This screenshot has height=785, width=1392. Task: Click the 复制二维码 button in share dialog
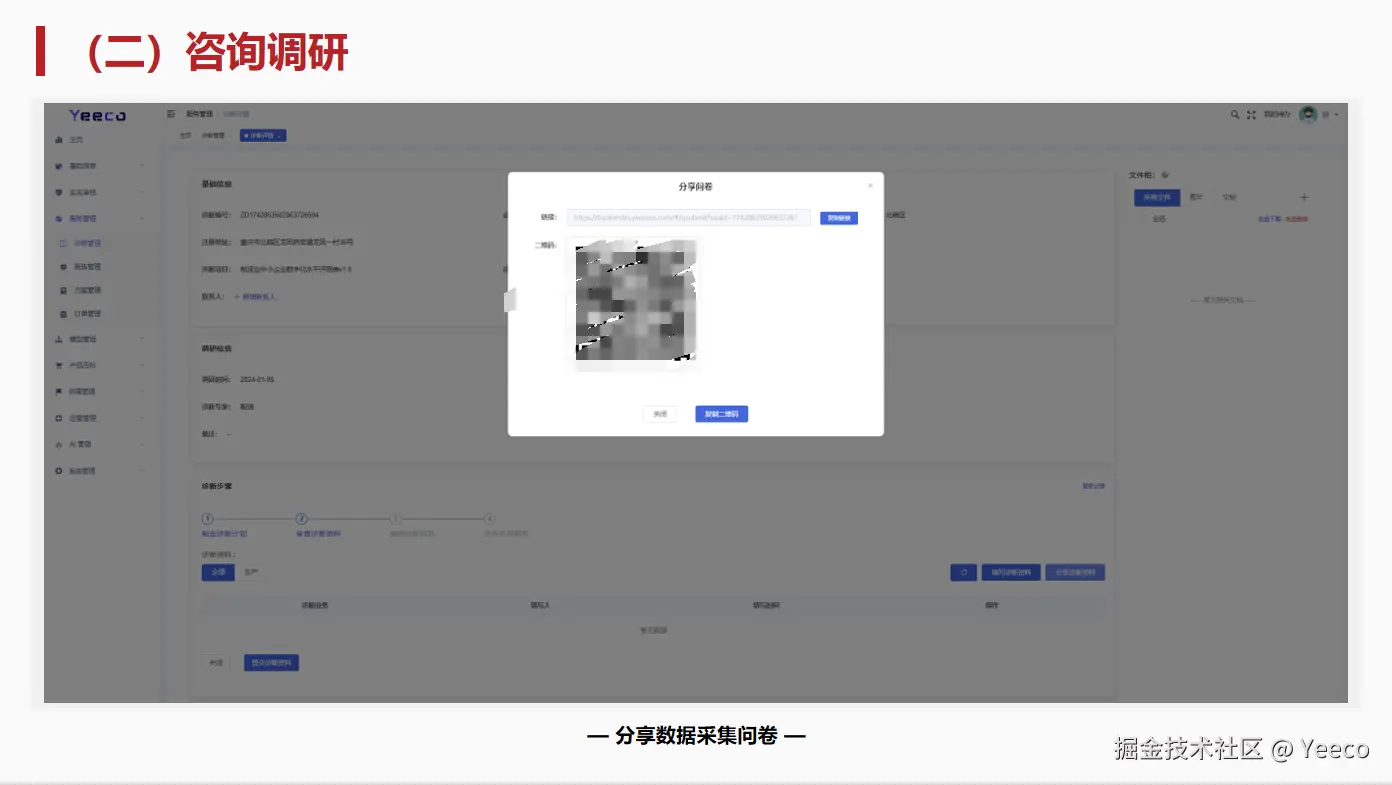click(721, 413)
